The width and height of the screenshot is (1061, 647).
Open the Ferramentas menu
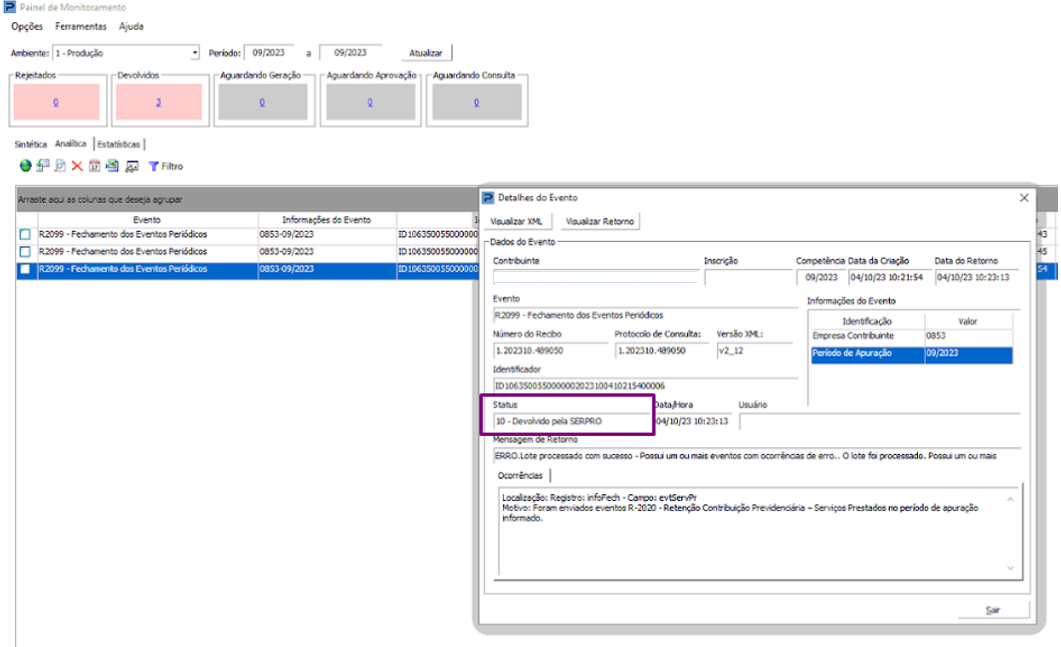[x=80, y=26]
